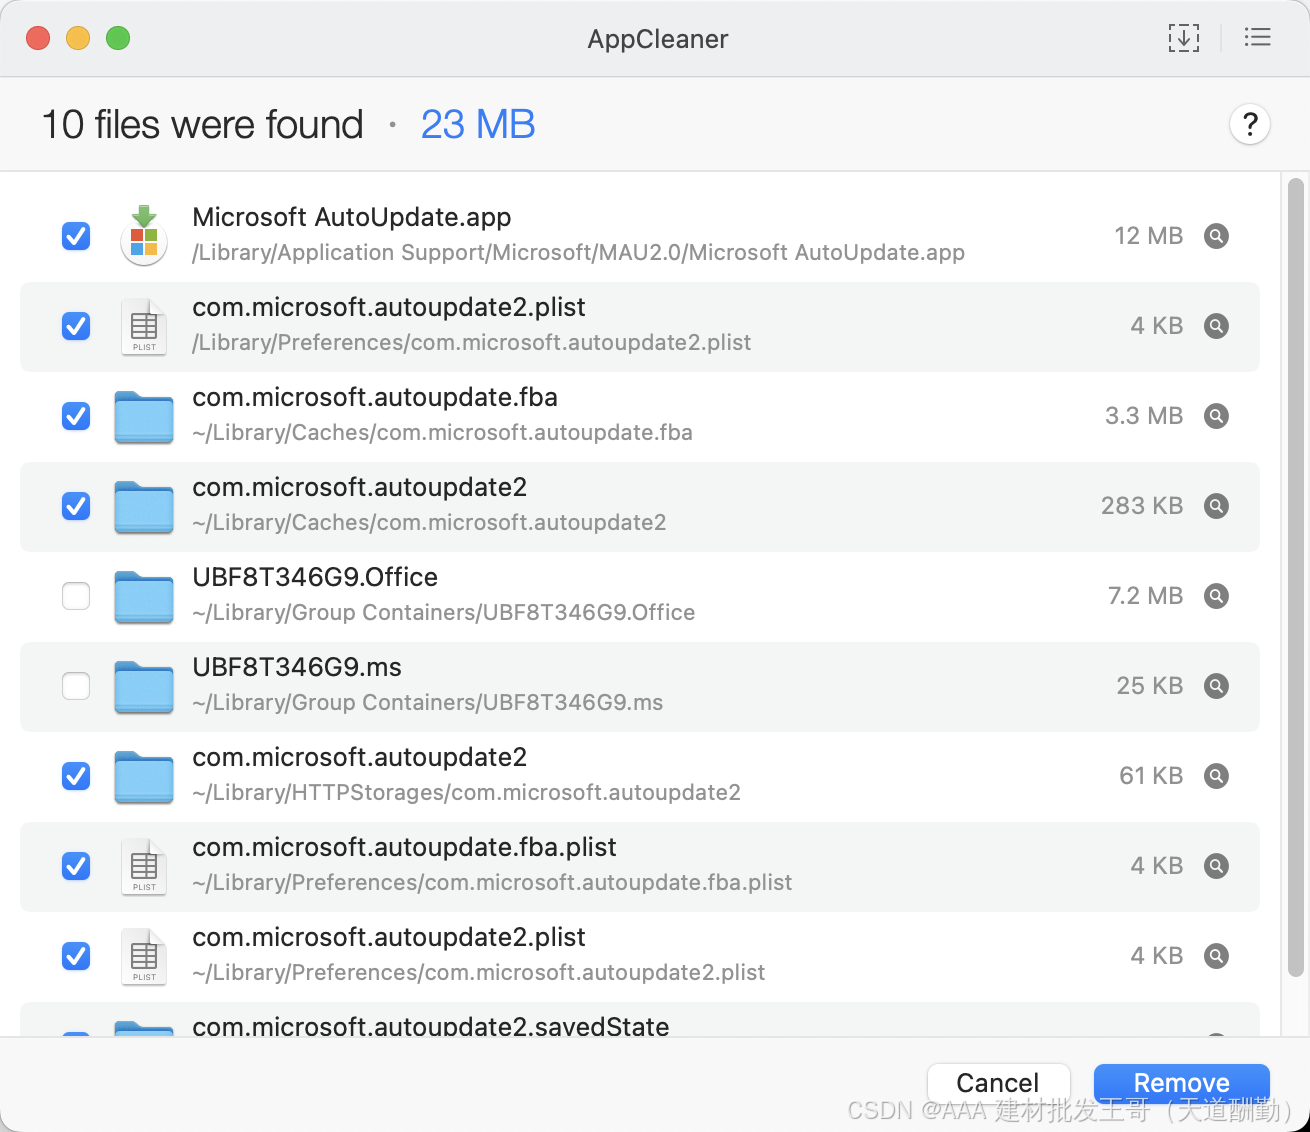Uncheck ~/Library/Preferences autoupdate2.plist checkbox

click(x=76, y=956)
